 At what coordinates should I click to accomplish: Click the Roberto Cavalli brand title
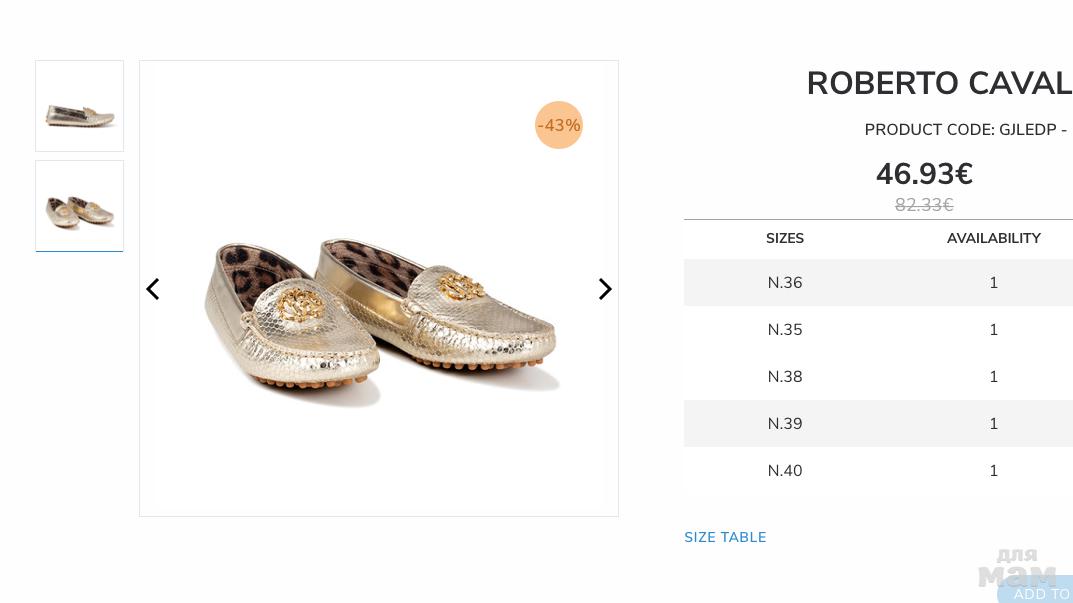[x=938, y=84]
